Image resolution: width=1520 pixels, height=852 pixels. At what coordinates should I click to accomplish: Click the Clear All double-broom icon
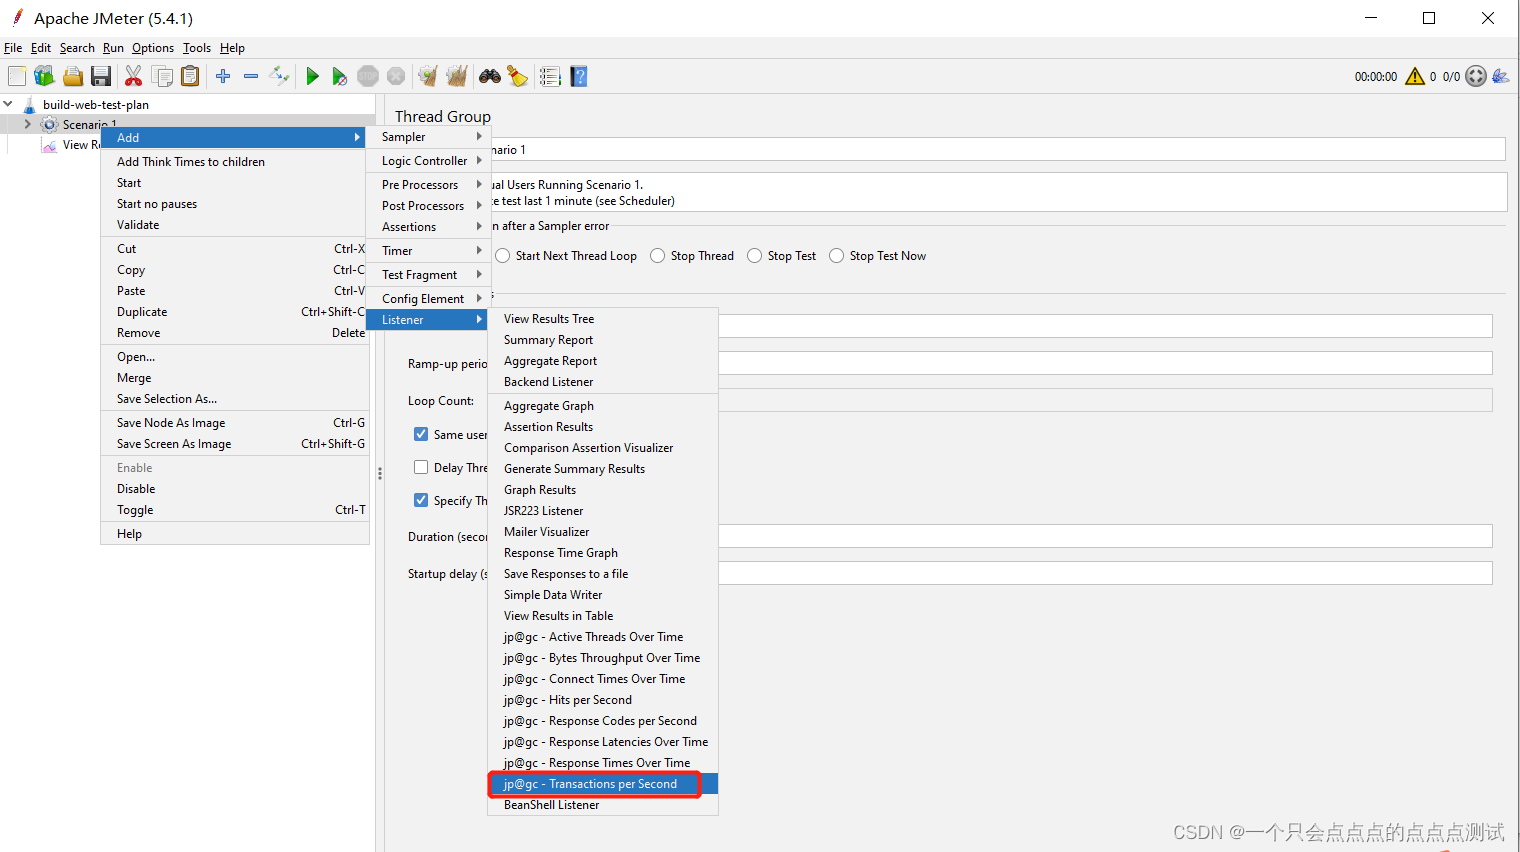click(x=457, y=76)
